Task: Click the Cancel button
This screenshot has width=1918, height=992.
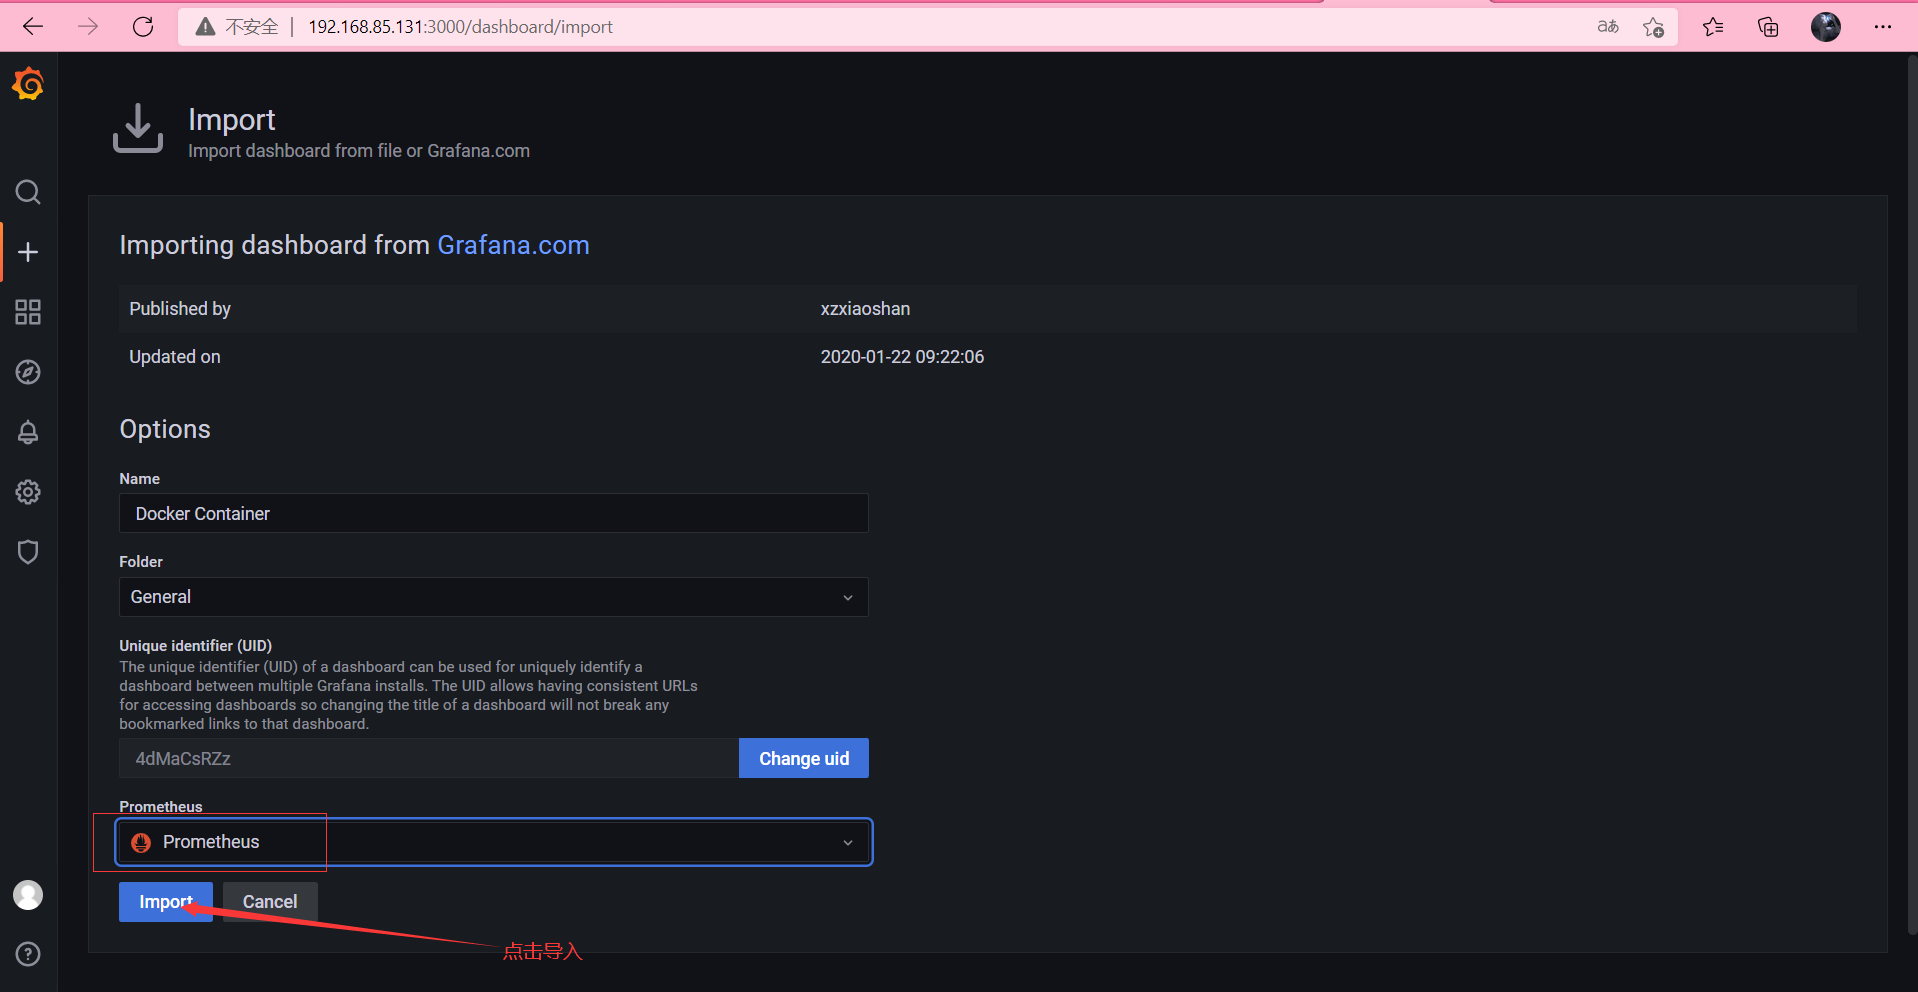Action: point(270,902)
